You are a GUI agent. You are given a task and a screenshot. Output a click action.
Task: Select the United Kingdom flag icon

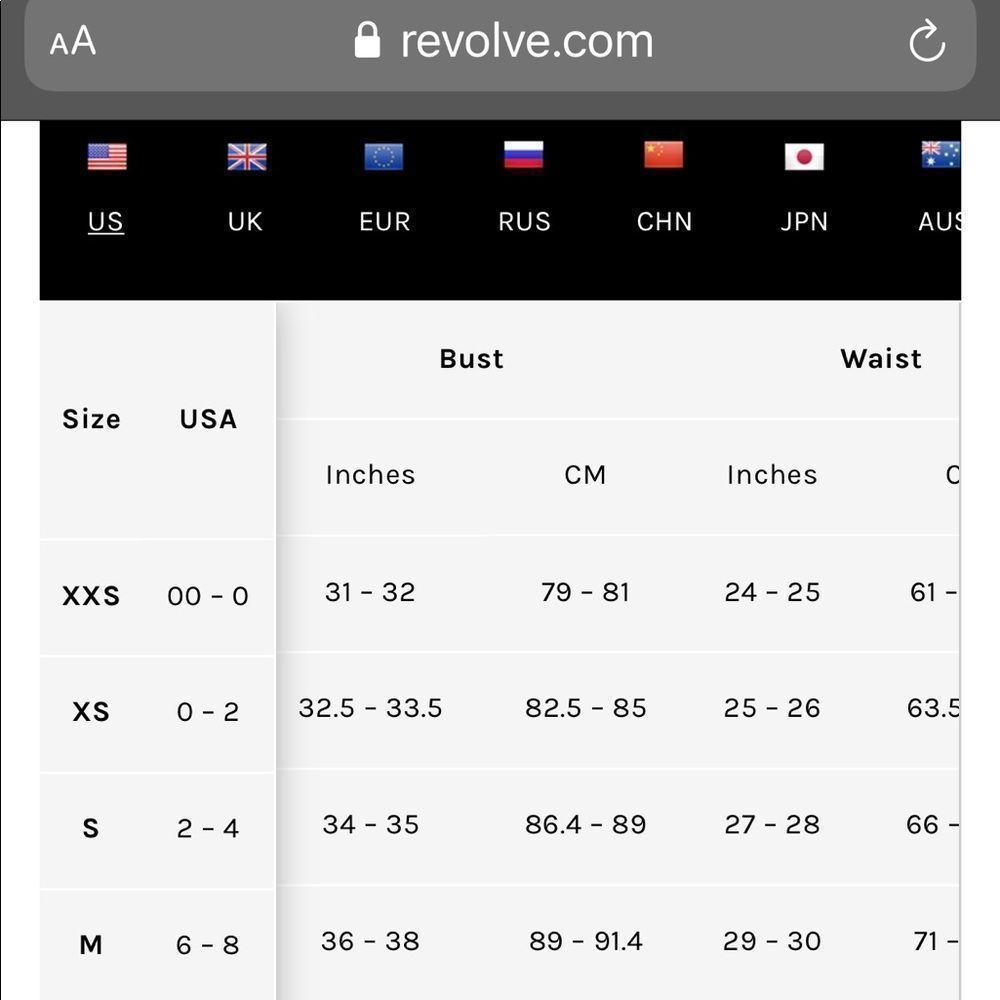point(247,157)
